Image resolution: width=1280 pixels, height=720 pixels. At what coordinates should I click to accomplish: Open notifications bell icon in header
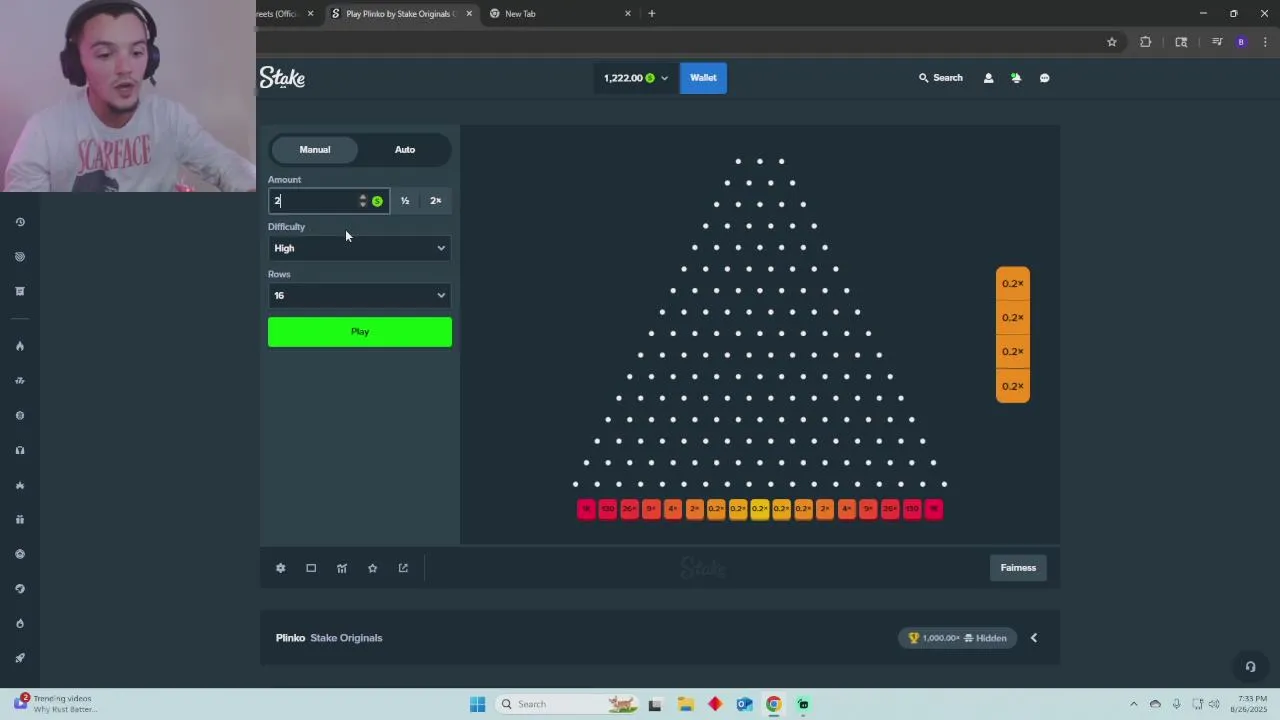[1016, 78]
